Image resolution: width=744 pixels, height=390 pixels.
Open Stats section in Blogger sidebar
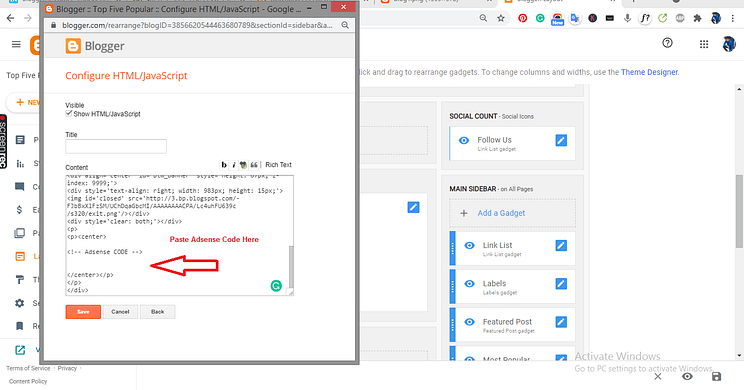coord(20,164)
